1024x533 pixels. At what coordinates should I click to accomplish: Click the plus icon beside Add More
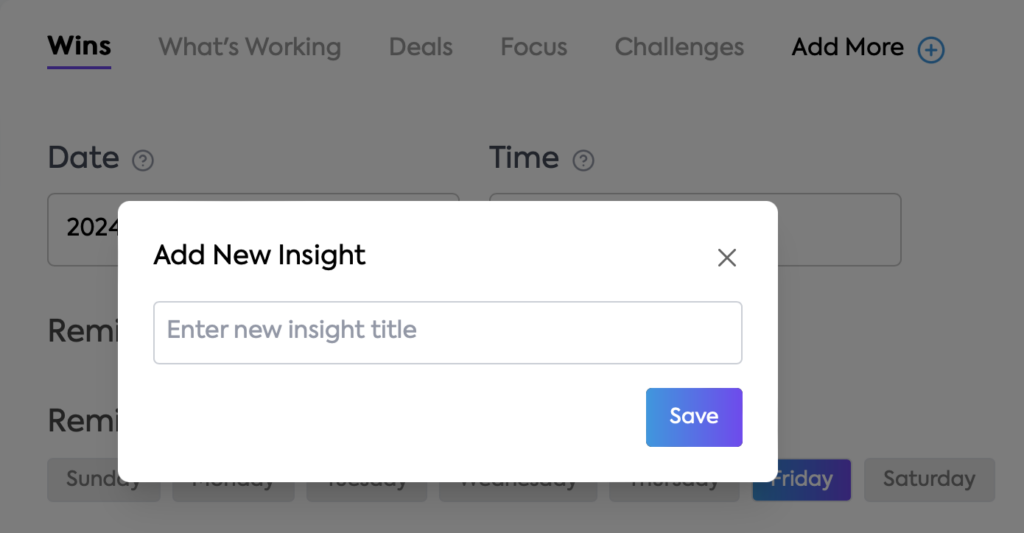[x=931, y=50]
